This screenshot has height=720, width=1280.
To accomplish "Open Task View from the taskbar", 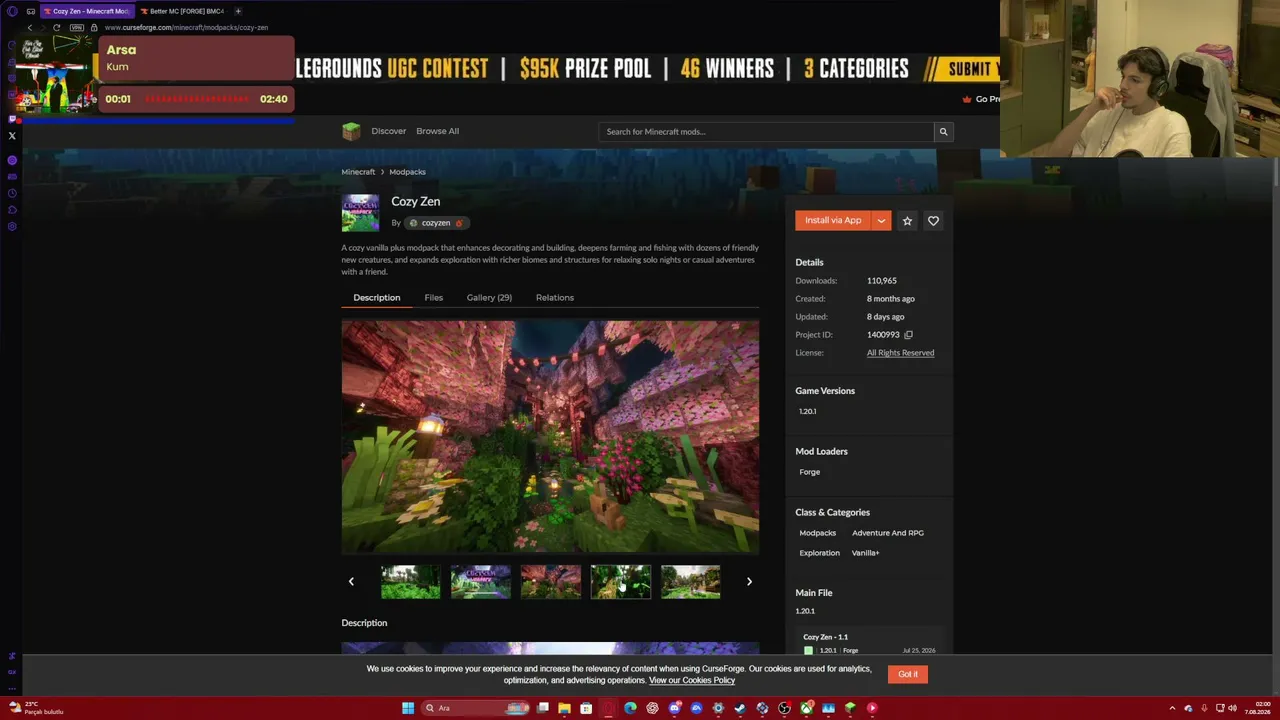I will [x=542, y=708].
